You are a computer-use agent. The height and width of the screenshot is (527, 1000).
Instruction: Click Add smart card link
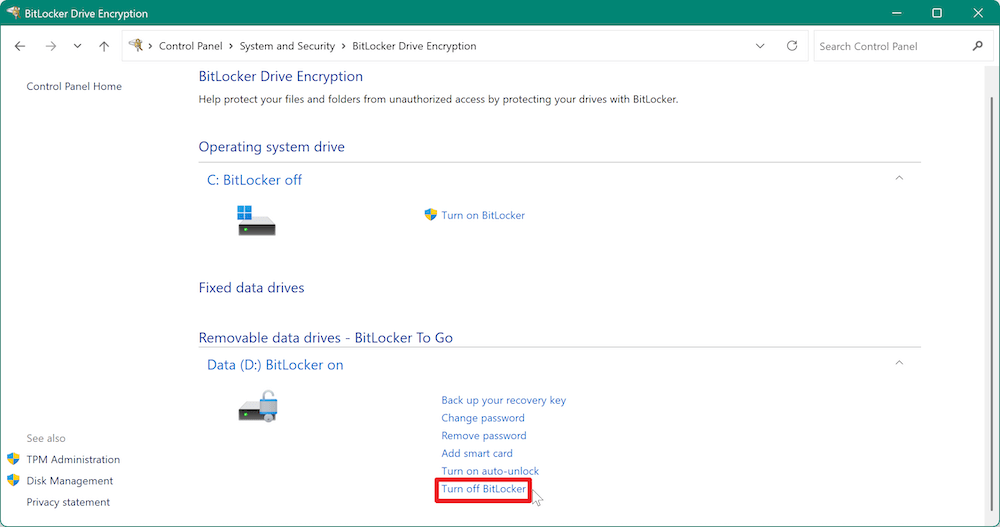tap(477, 454)
